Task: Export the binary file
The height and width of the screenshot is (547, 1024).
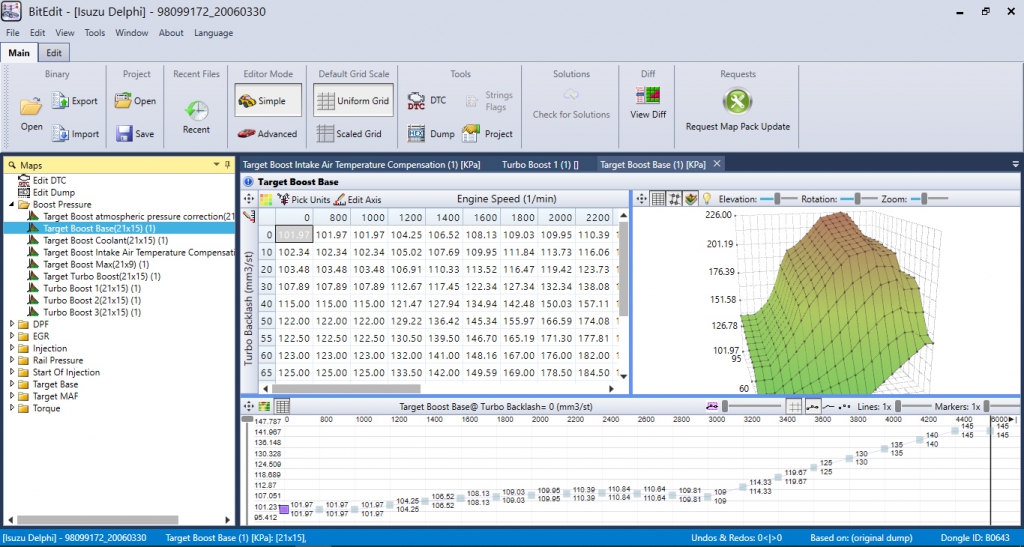Action: click(74, 101)
